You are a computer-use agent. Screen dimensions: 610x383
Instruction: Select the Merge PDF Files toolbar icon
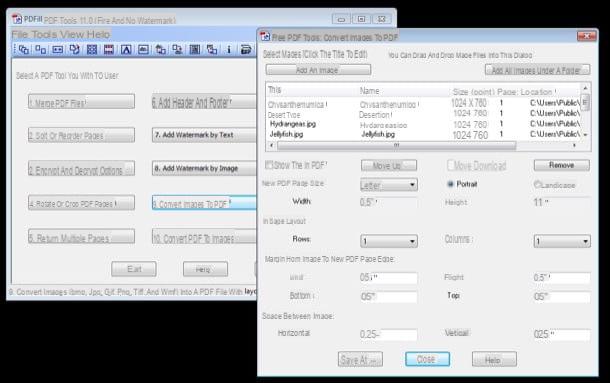point(23,49)
